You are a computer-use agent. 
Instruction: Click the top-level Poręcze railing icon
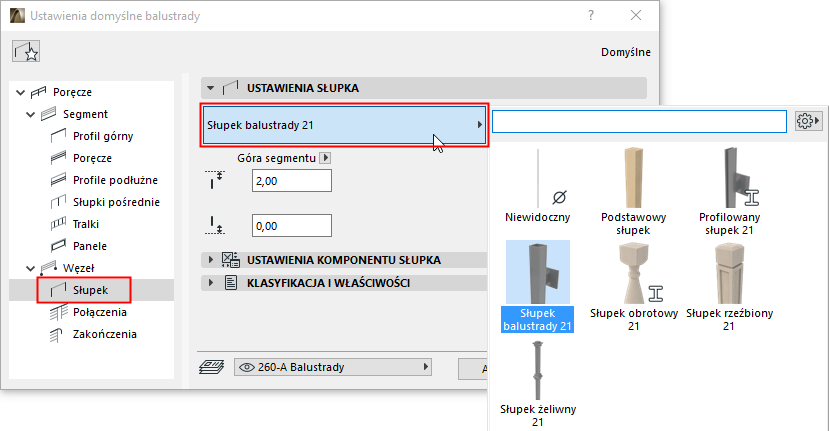(x=38, y=93)
